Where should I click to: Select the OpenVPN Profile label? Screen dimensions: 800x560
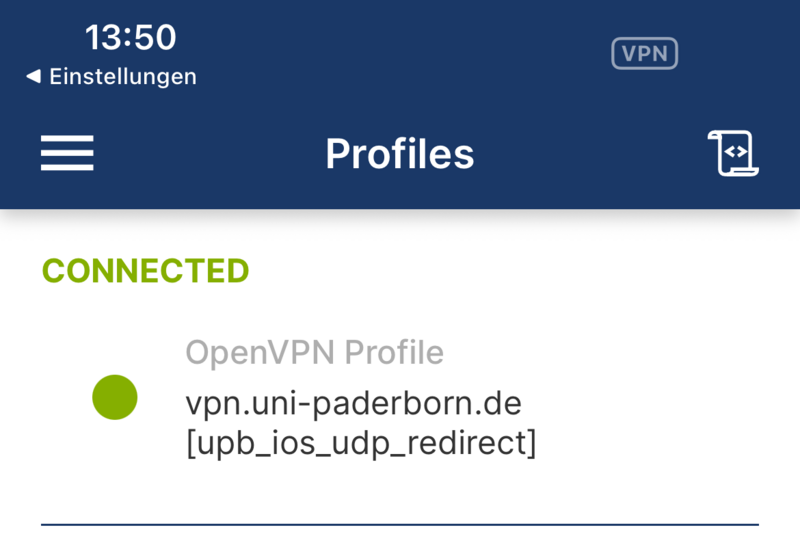(x=314, y=352)
